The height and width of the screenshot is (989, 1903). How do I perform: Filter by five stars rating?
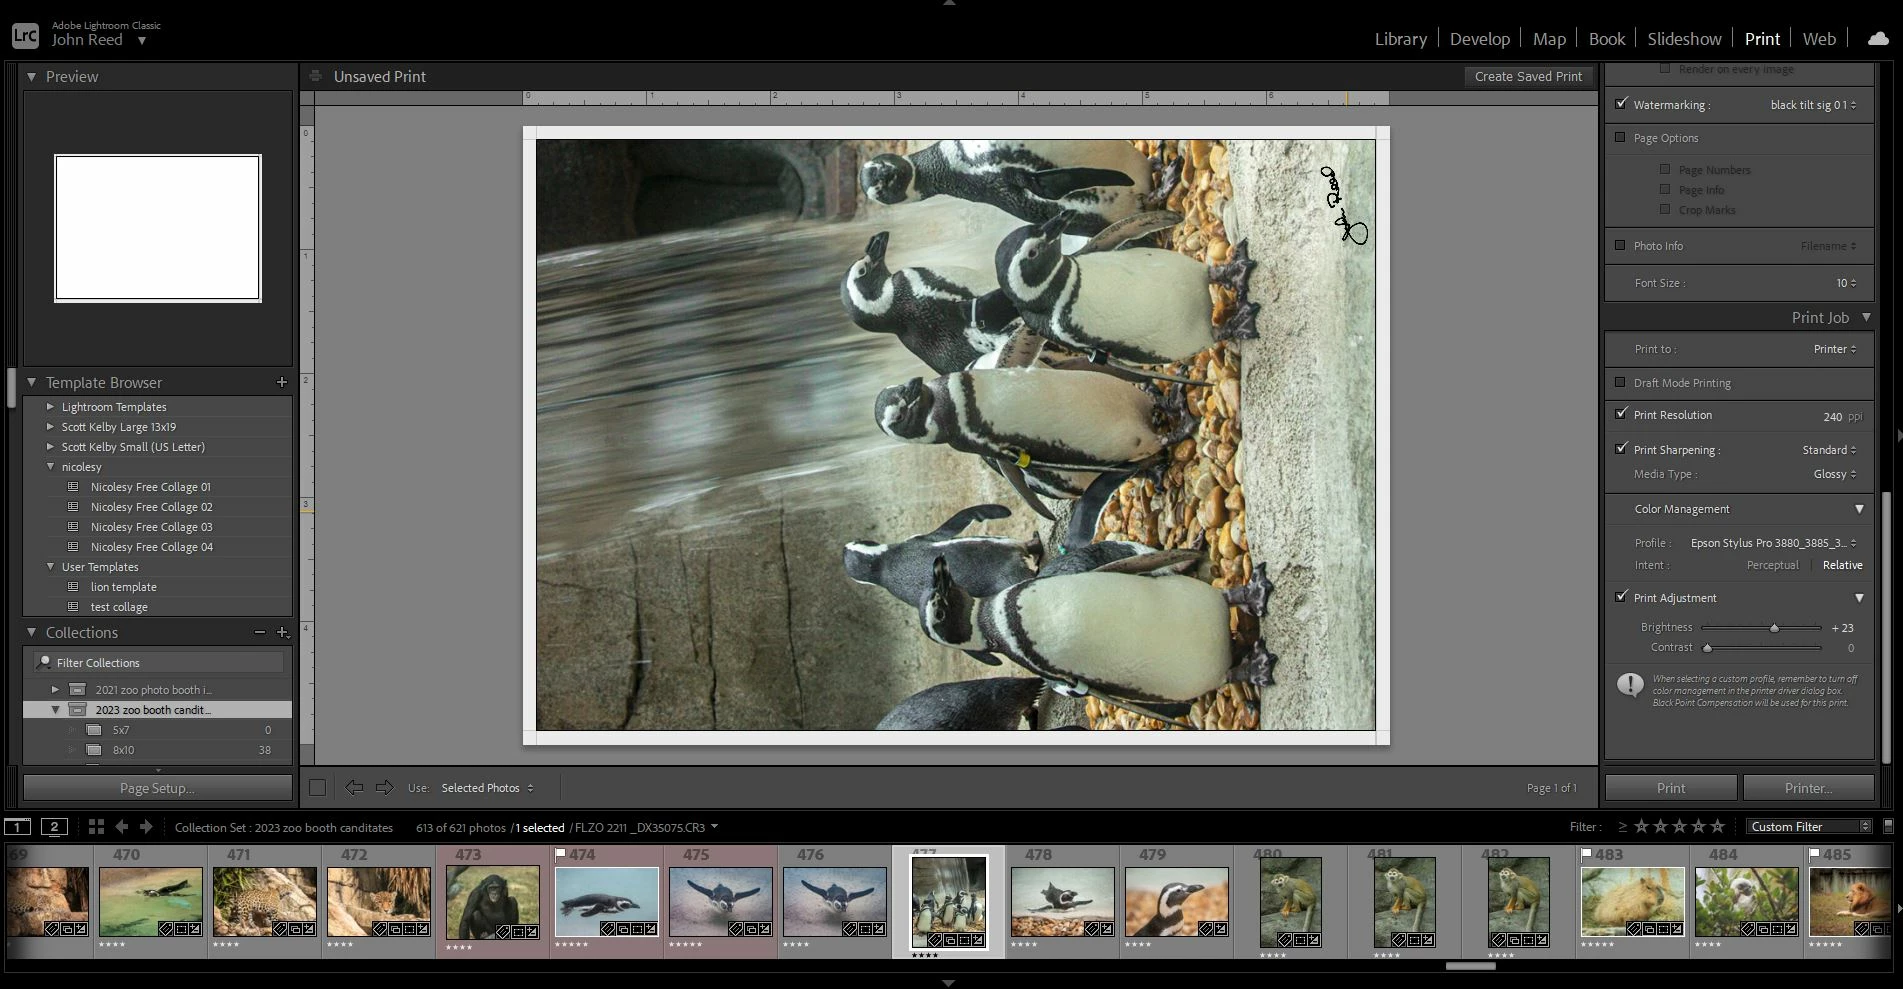(1718, 826)
